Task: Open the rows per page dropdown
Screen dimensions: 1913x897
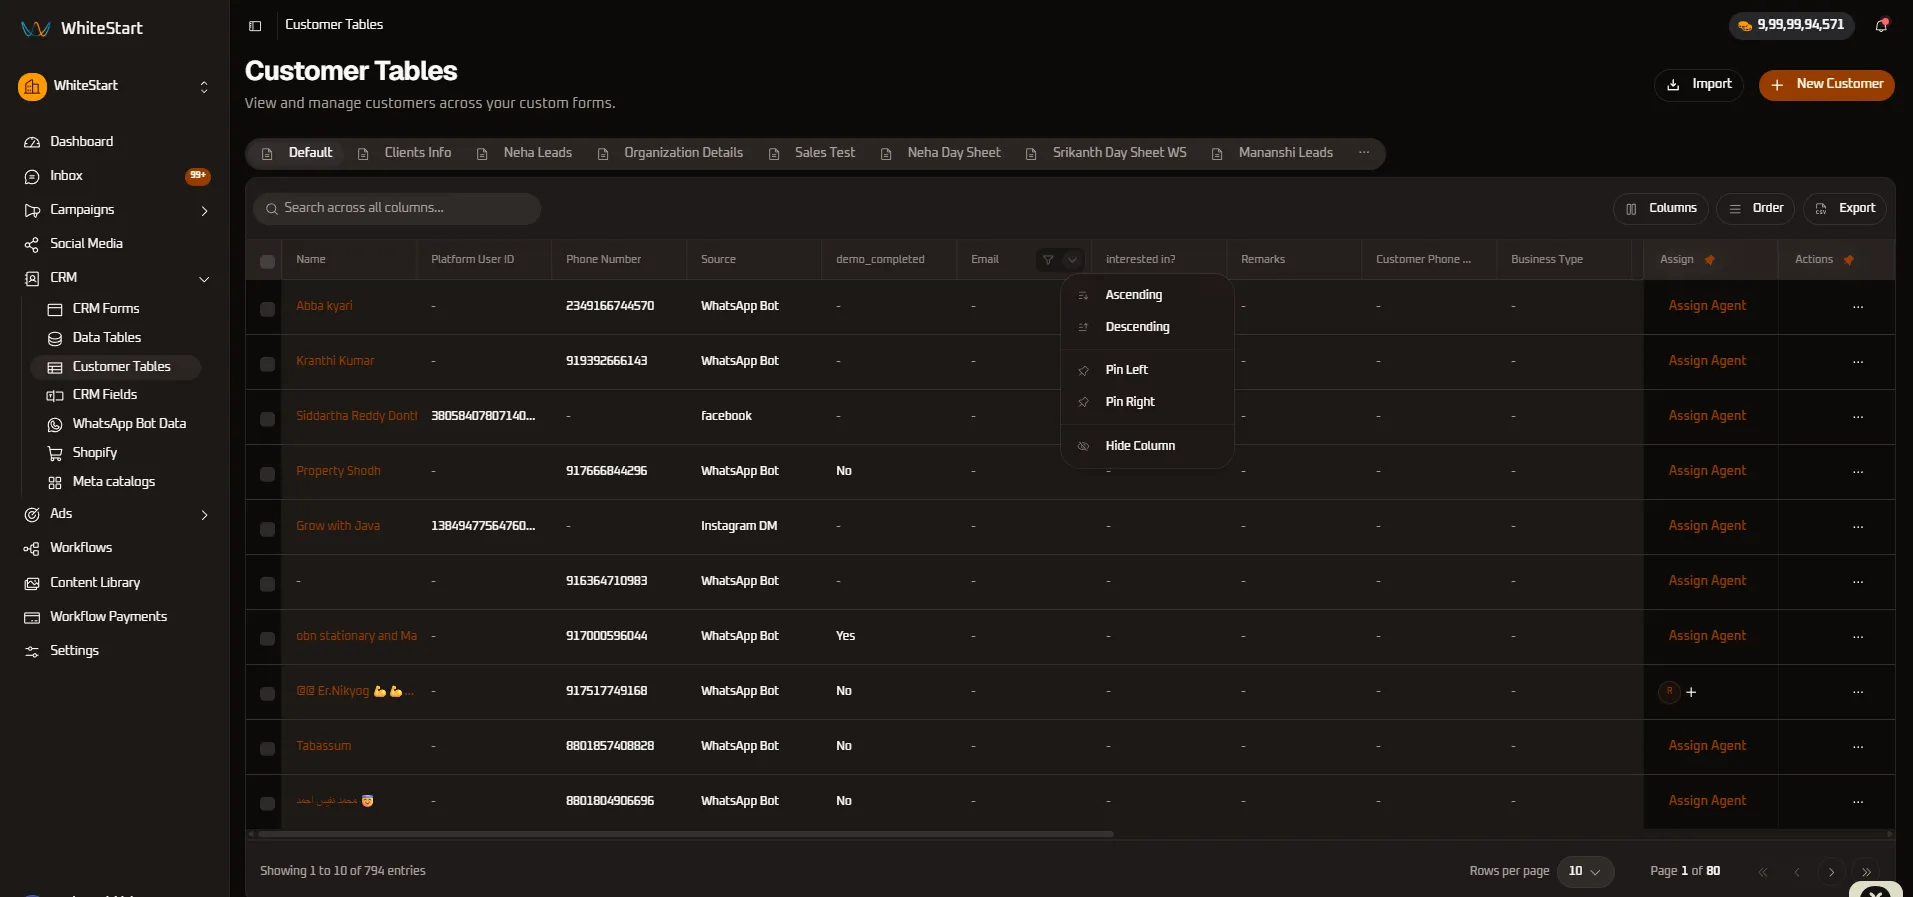Action: click(1585, 872)
